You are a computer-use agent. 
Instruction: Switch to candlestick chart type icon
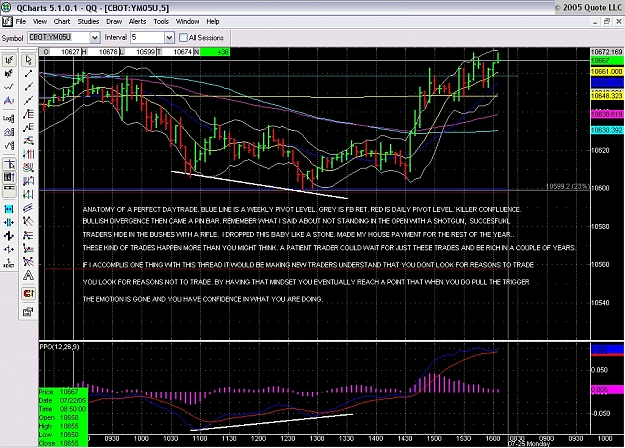tap(9, 73)
